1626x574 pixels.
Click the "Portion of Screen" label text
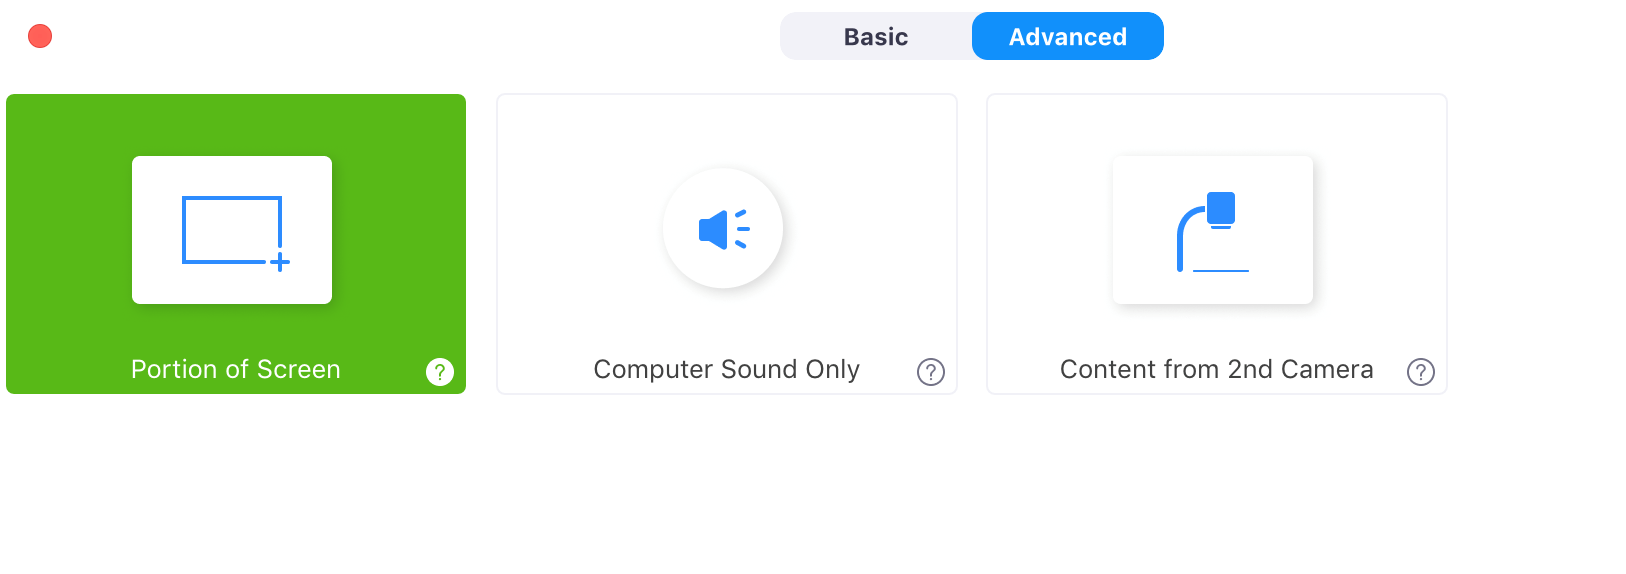click(x=236, y=369)
